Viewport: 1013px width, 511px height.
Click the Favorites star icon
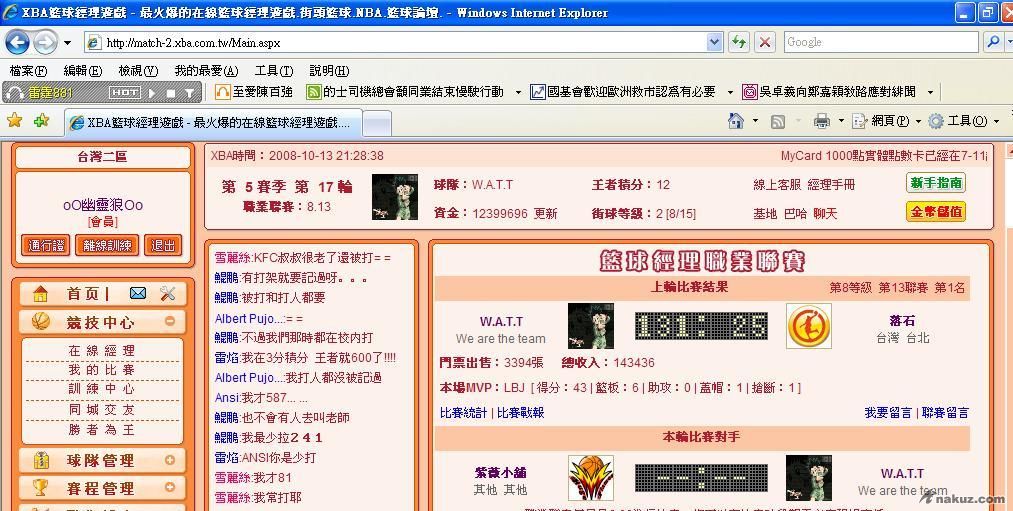click(14, 120)
